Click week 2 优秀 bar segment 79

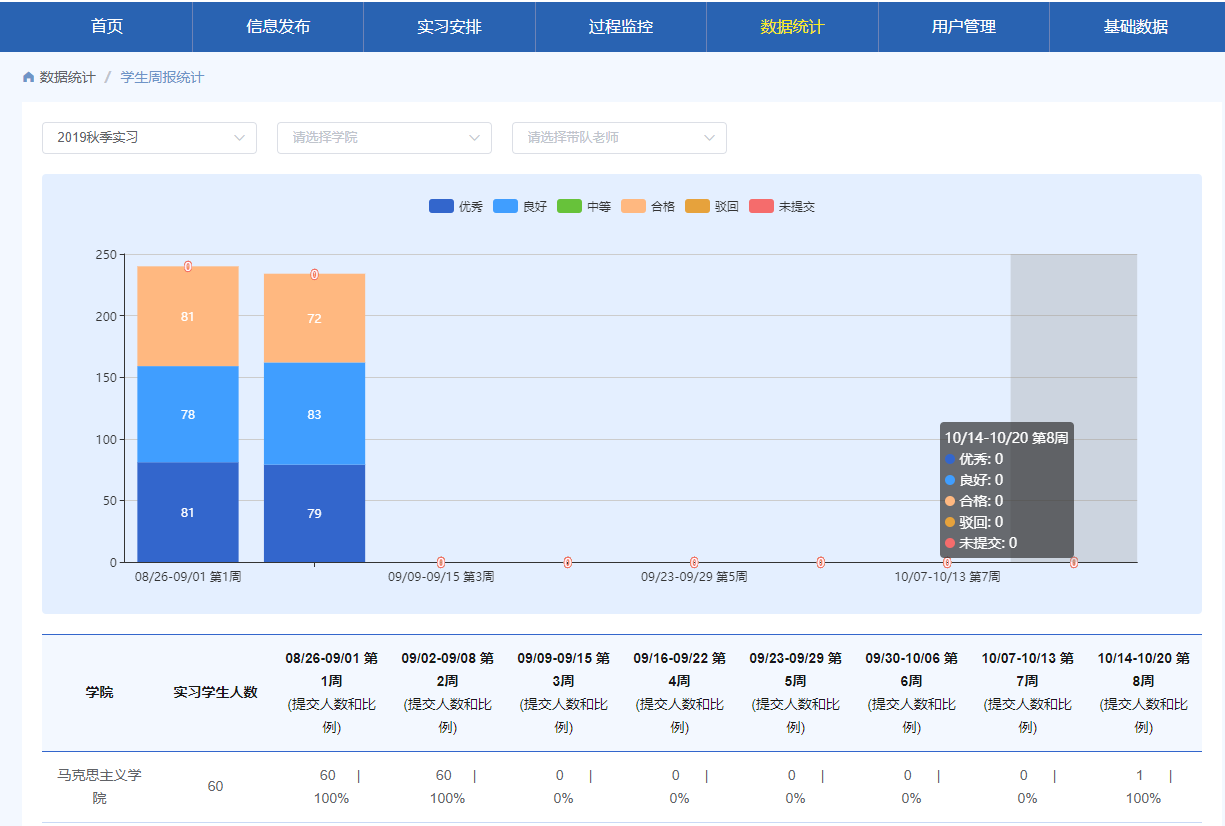[x=314, y=513]
